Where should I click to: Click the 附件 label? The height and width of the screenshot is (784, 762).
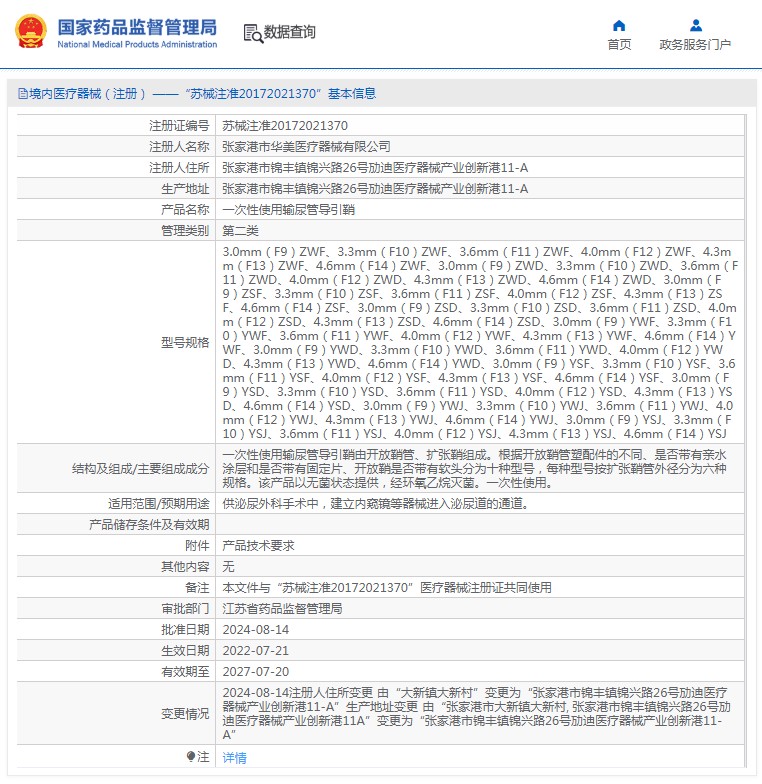(x=197, y=546)
